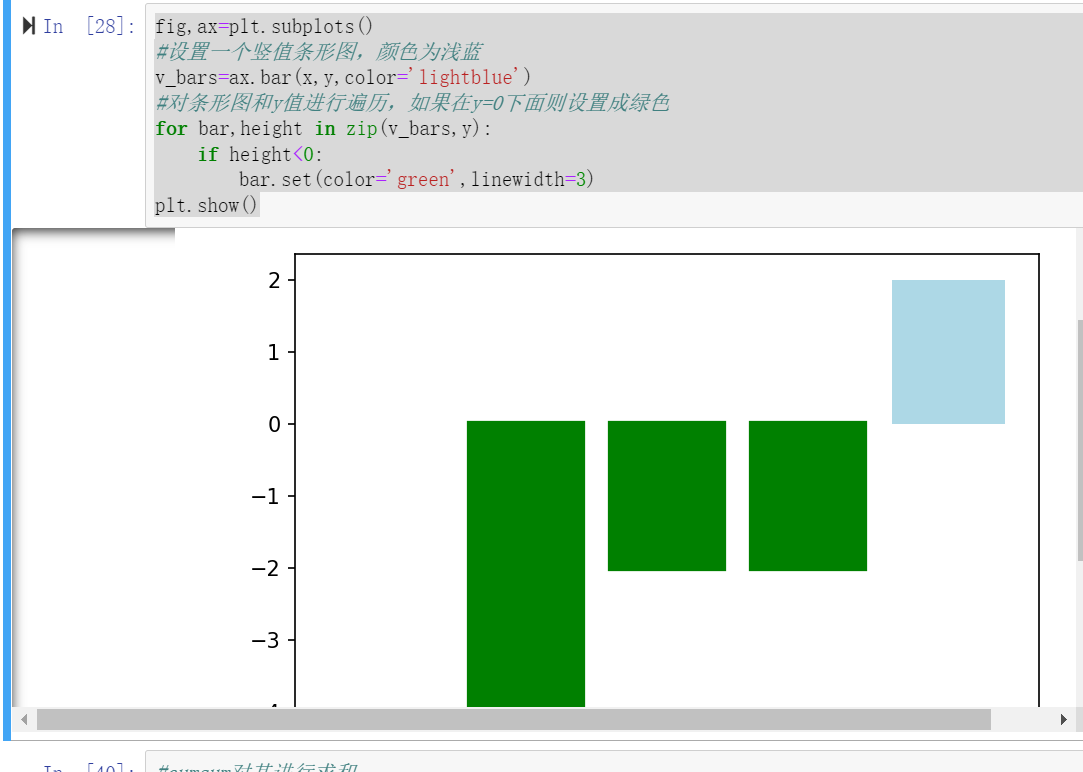Click the left arrow of the horizontal scrollbar
The width and height of the screenshot is (1083, 772).
pyautogui.click(x=24, y=719)
